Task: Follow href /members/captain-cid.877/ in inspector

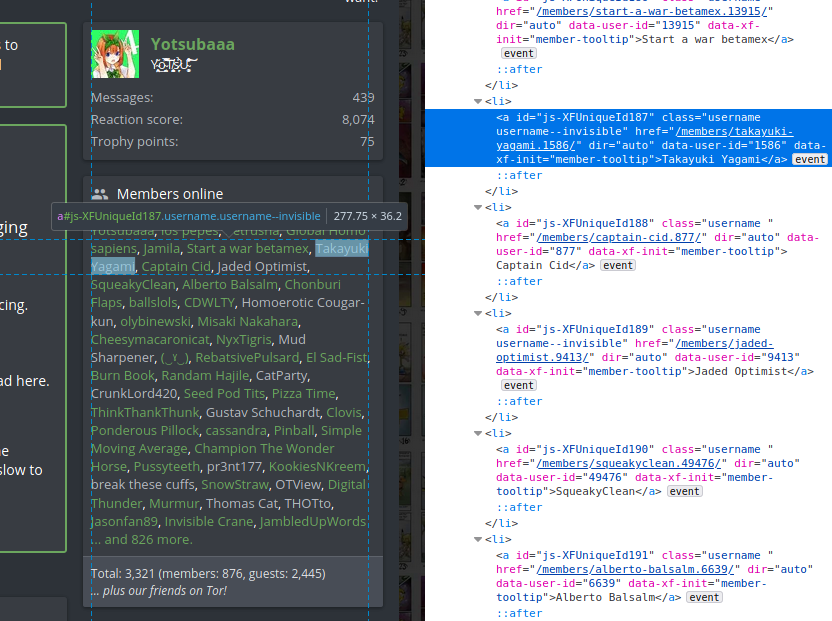Action: coord(618,237)
